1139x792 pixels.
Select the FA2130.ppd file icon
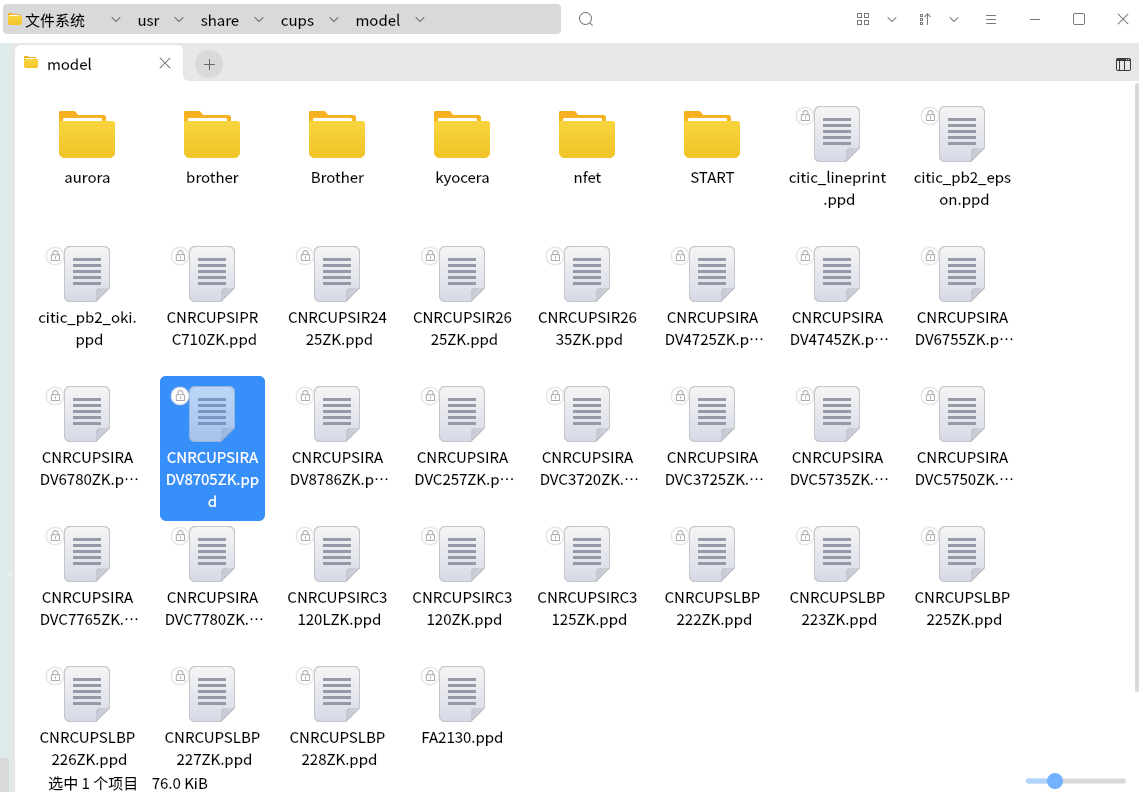[462, 695]
